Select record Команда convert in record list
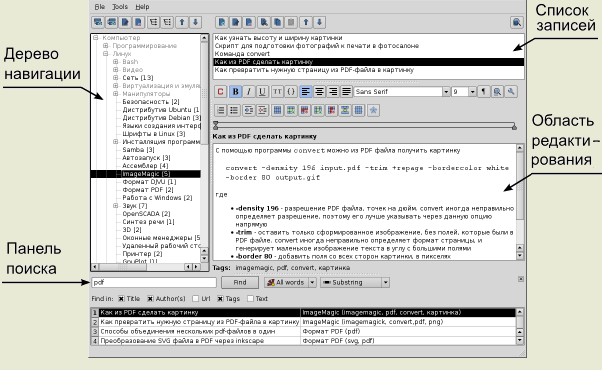 point(242,54)
